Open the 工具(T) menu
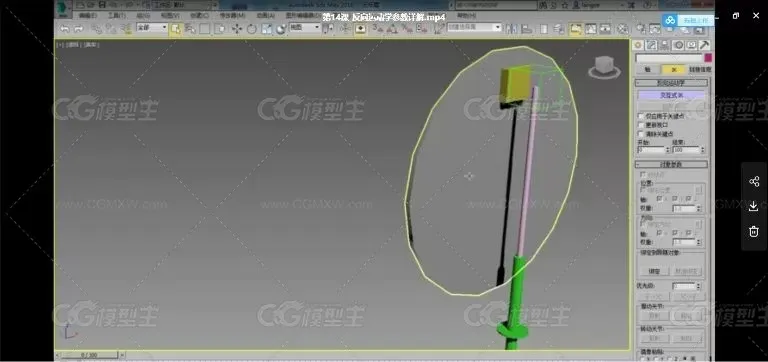The image size is (768, 362). tap(117, 16)
